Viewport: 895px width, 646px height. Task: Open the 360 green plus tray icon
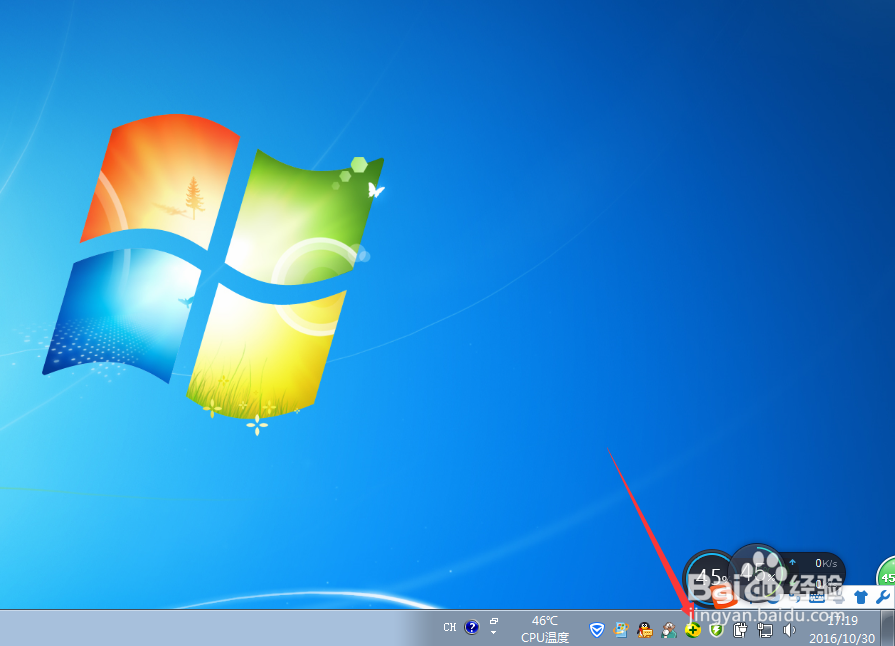click(x=693, y=630)
